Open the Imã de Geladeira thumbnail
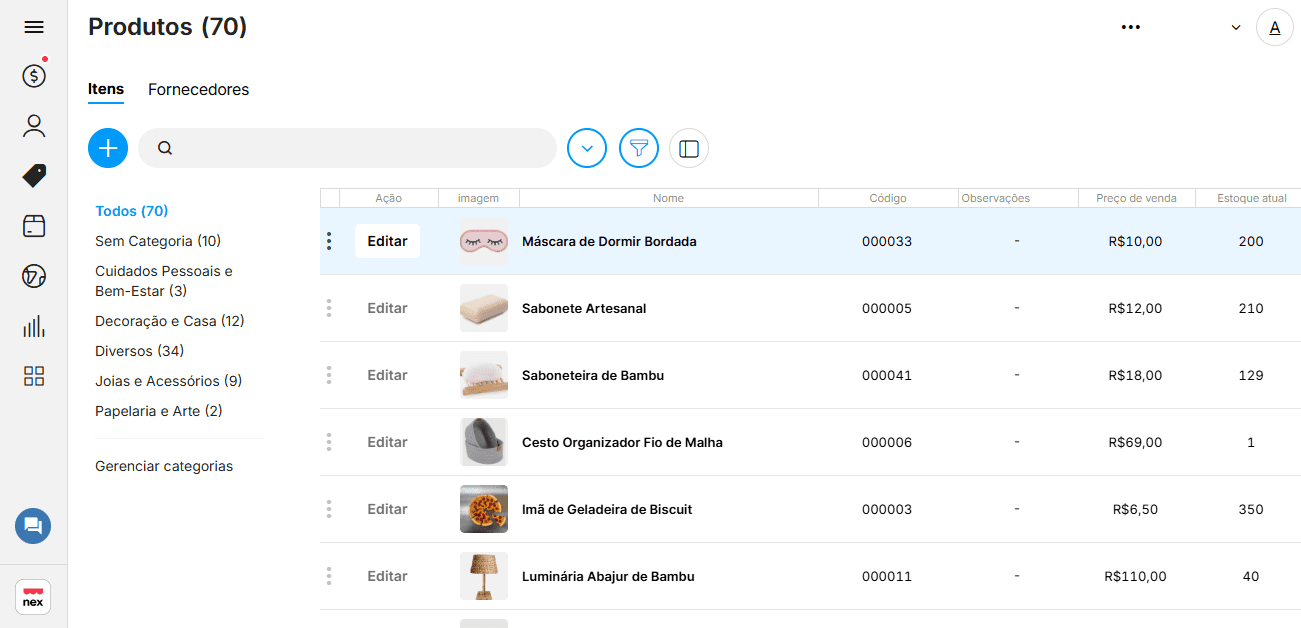Screen dimensions: 1301x628 (484, 509)
